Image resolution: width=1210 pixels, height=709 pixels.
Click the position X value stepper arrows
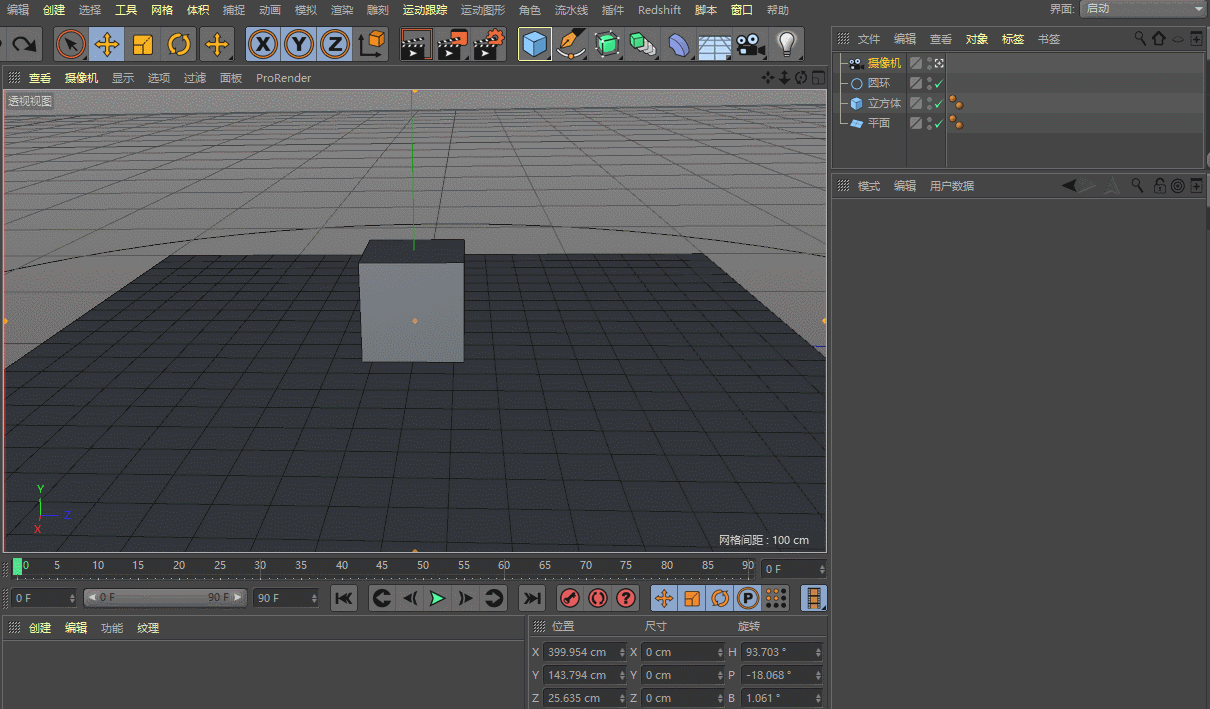click(623, 652)
